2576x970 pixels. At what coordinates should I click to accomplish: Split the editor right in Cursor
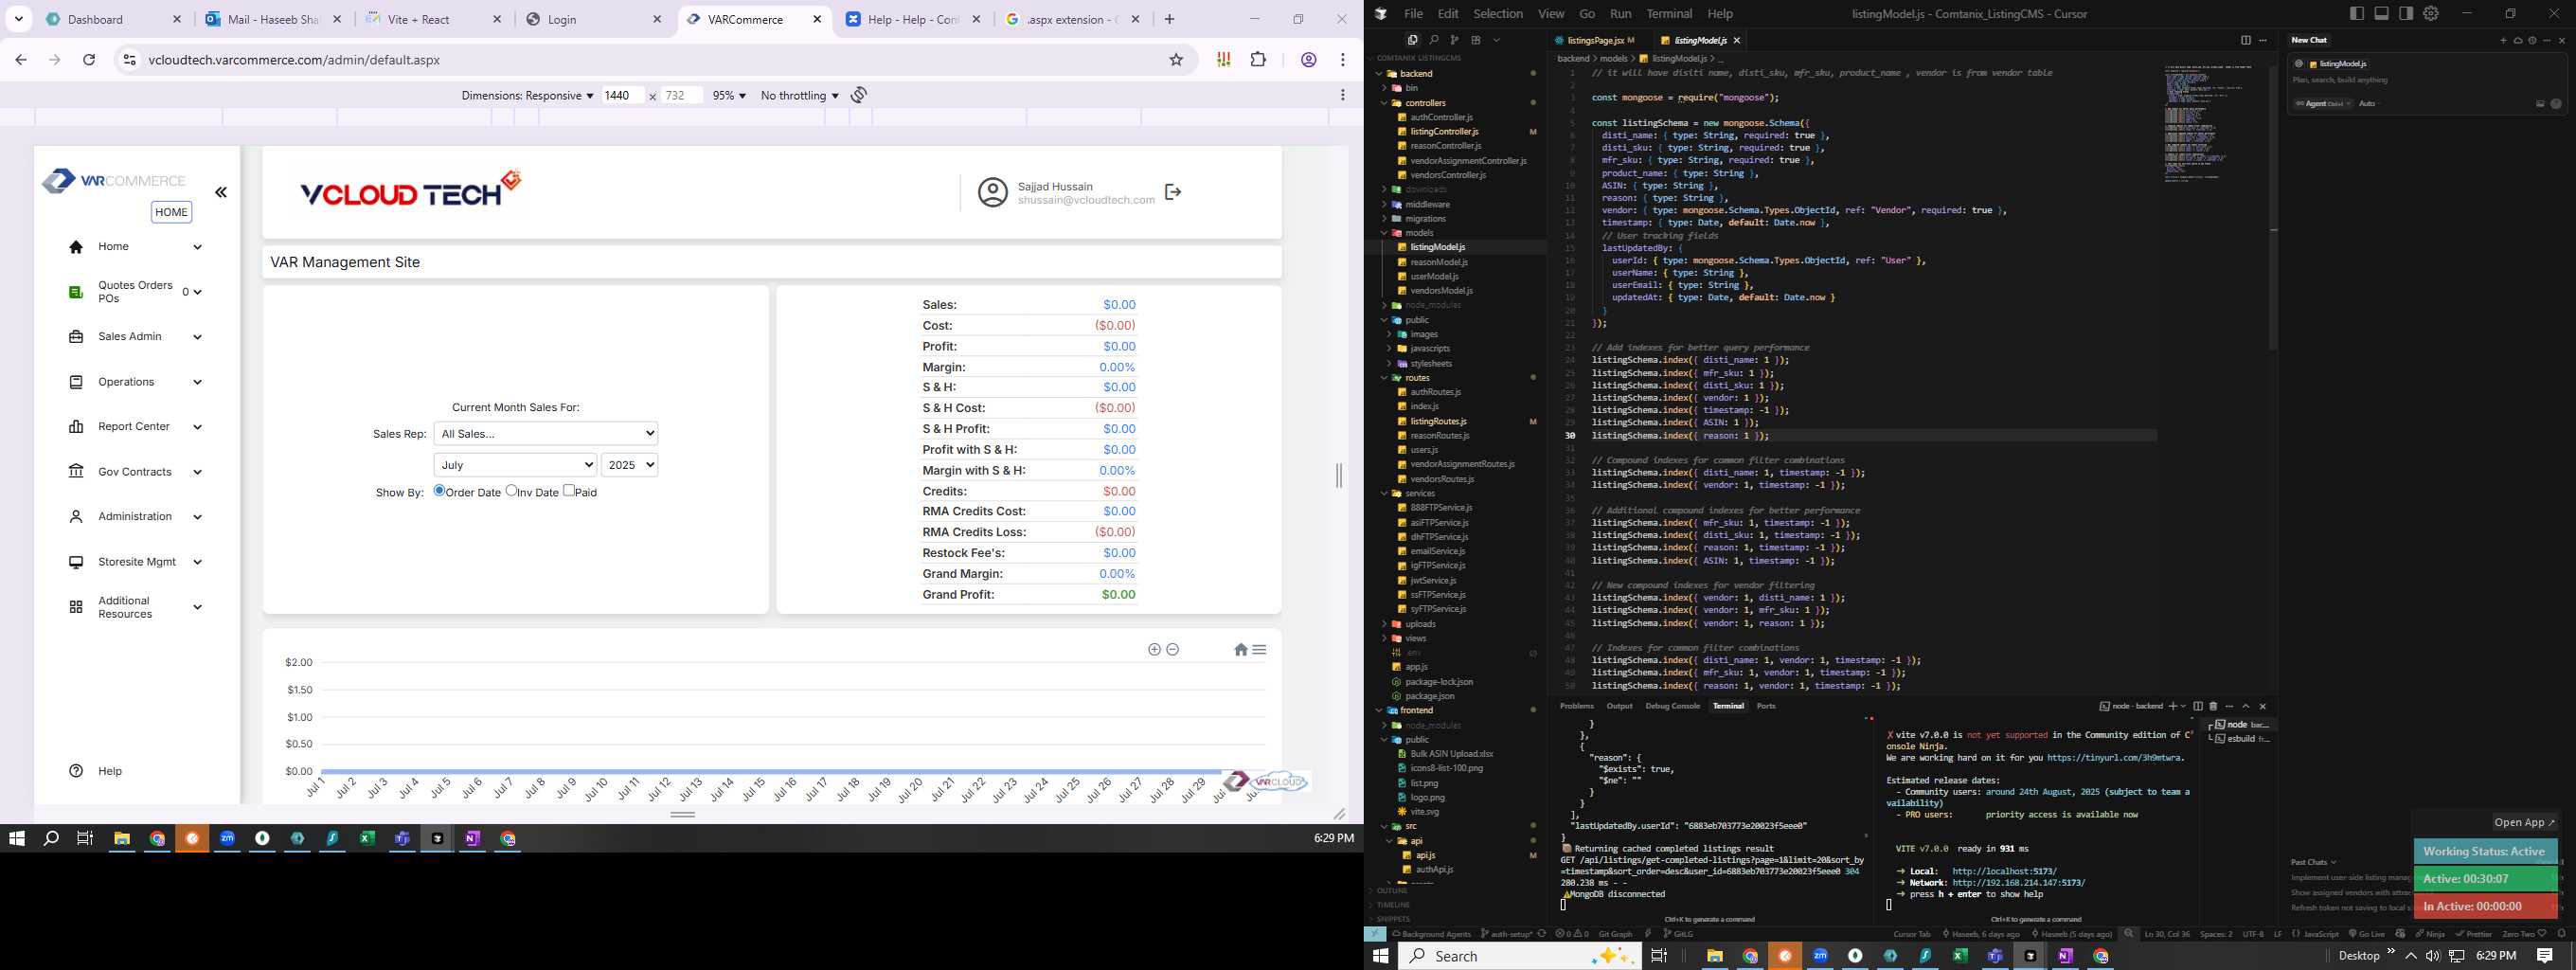[2245, 40]
